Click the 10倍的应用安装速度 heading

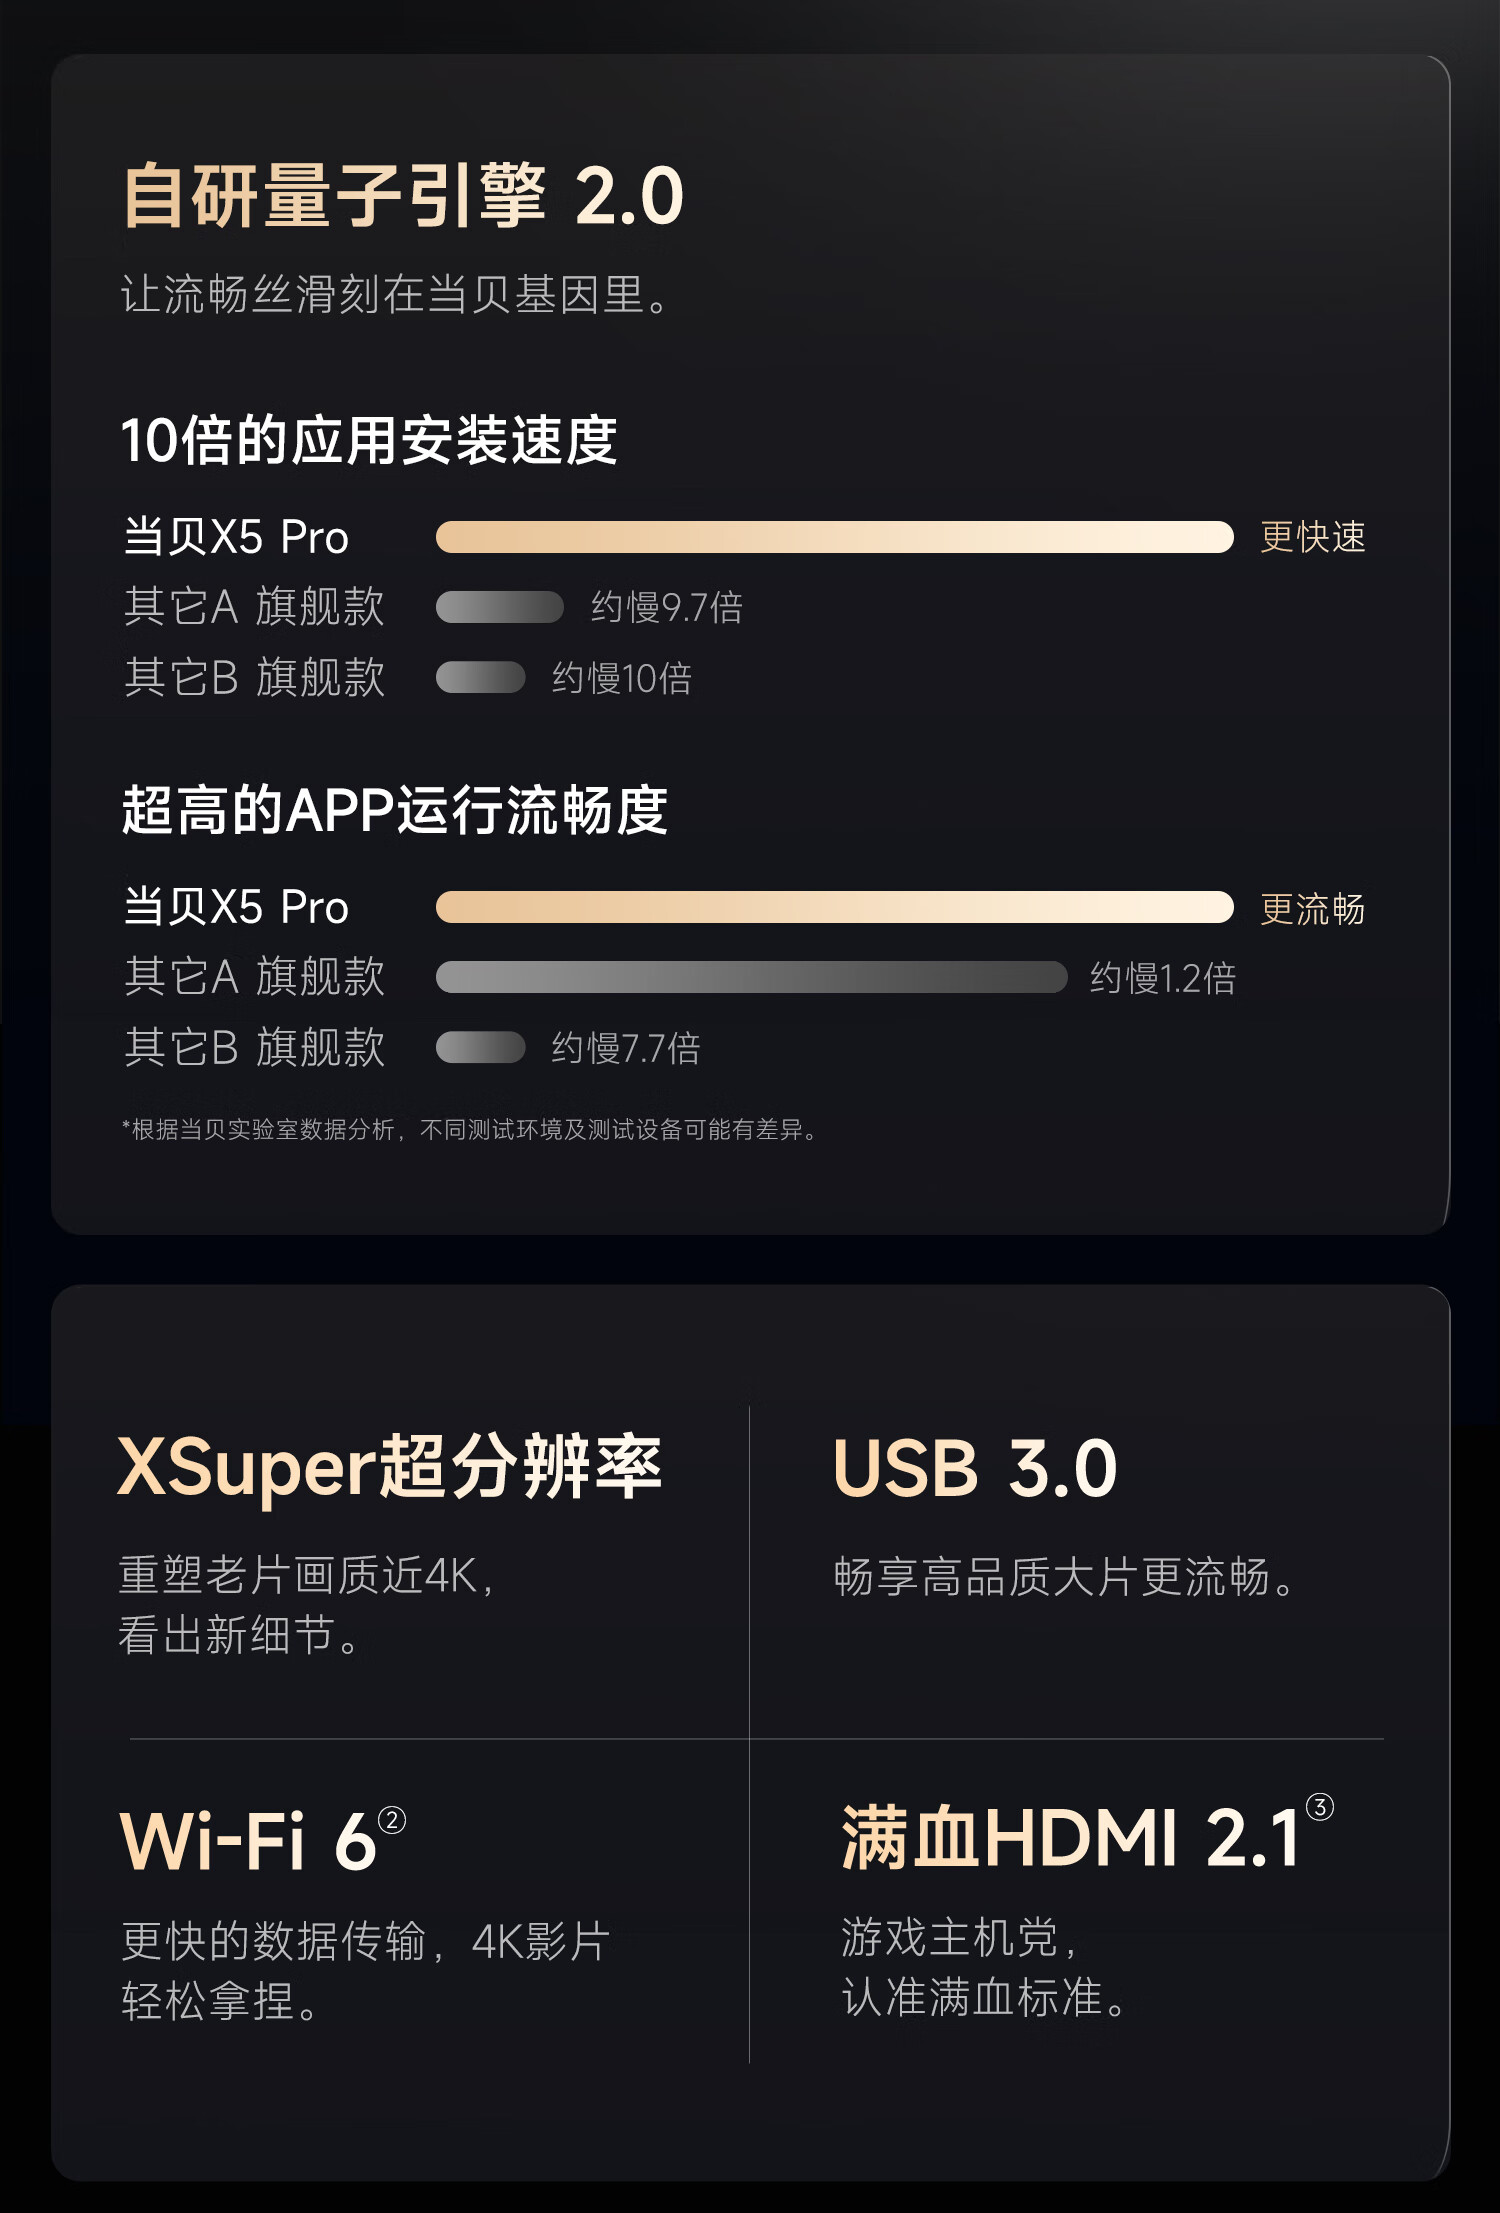click(x=369, y=440)
